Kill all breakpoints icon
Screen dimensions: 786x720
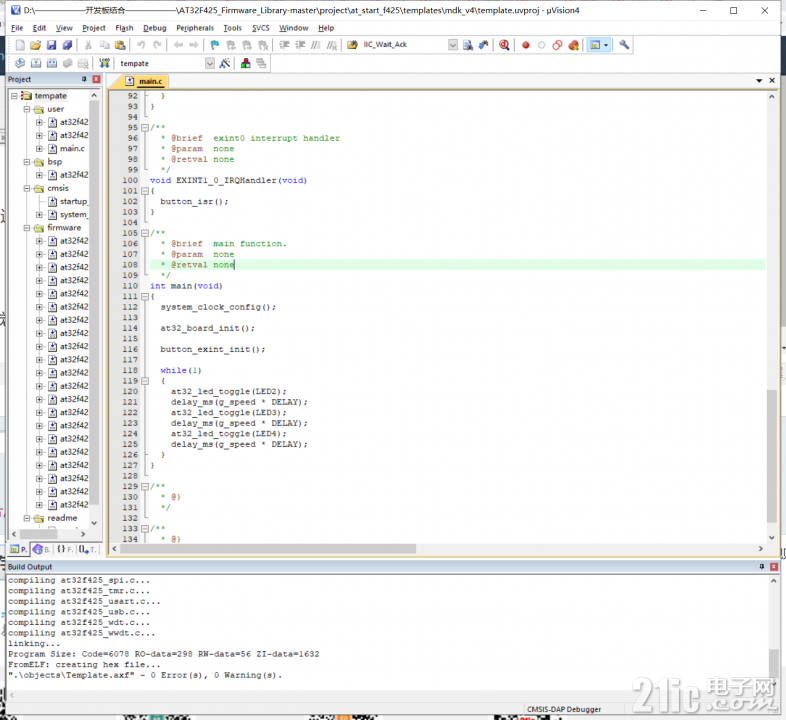click(x=573, y=45)
